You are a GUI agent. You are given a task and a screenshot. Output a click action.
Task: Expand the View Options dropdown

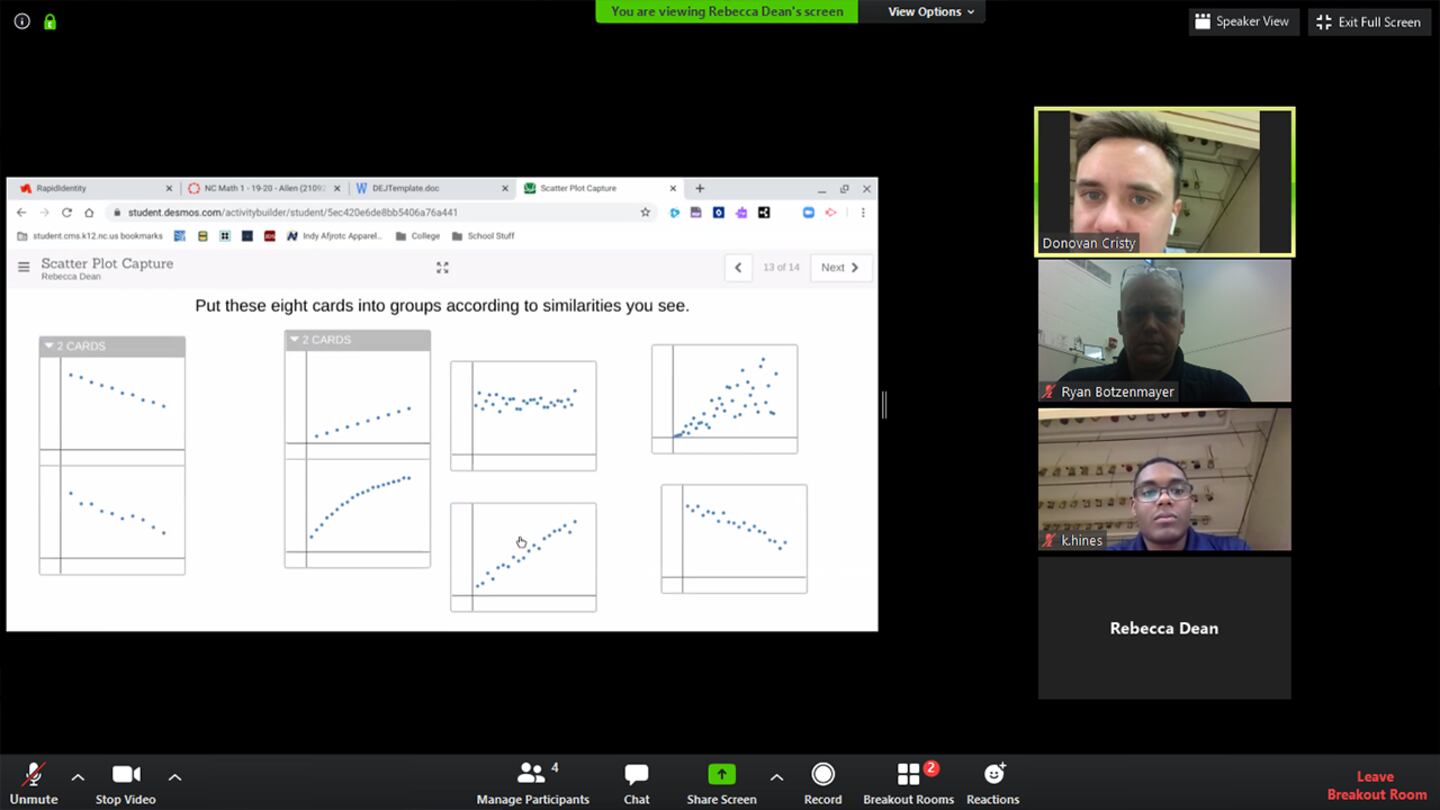point(930,12)
